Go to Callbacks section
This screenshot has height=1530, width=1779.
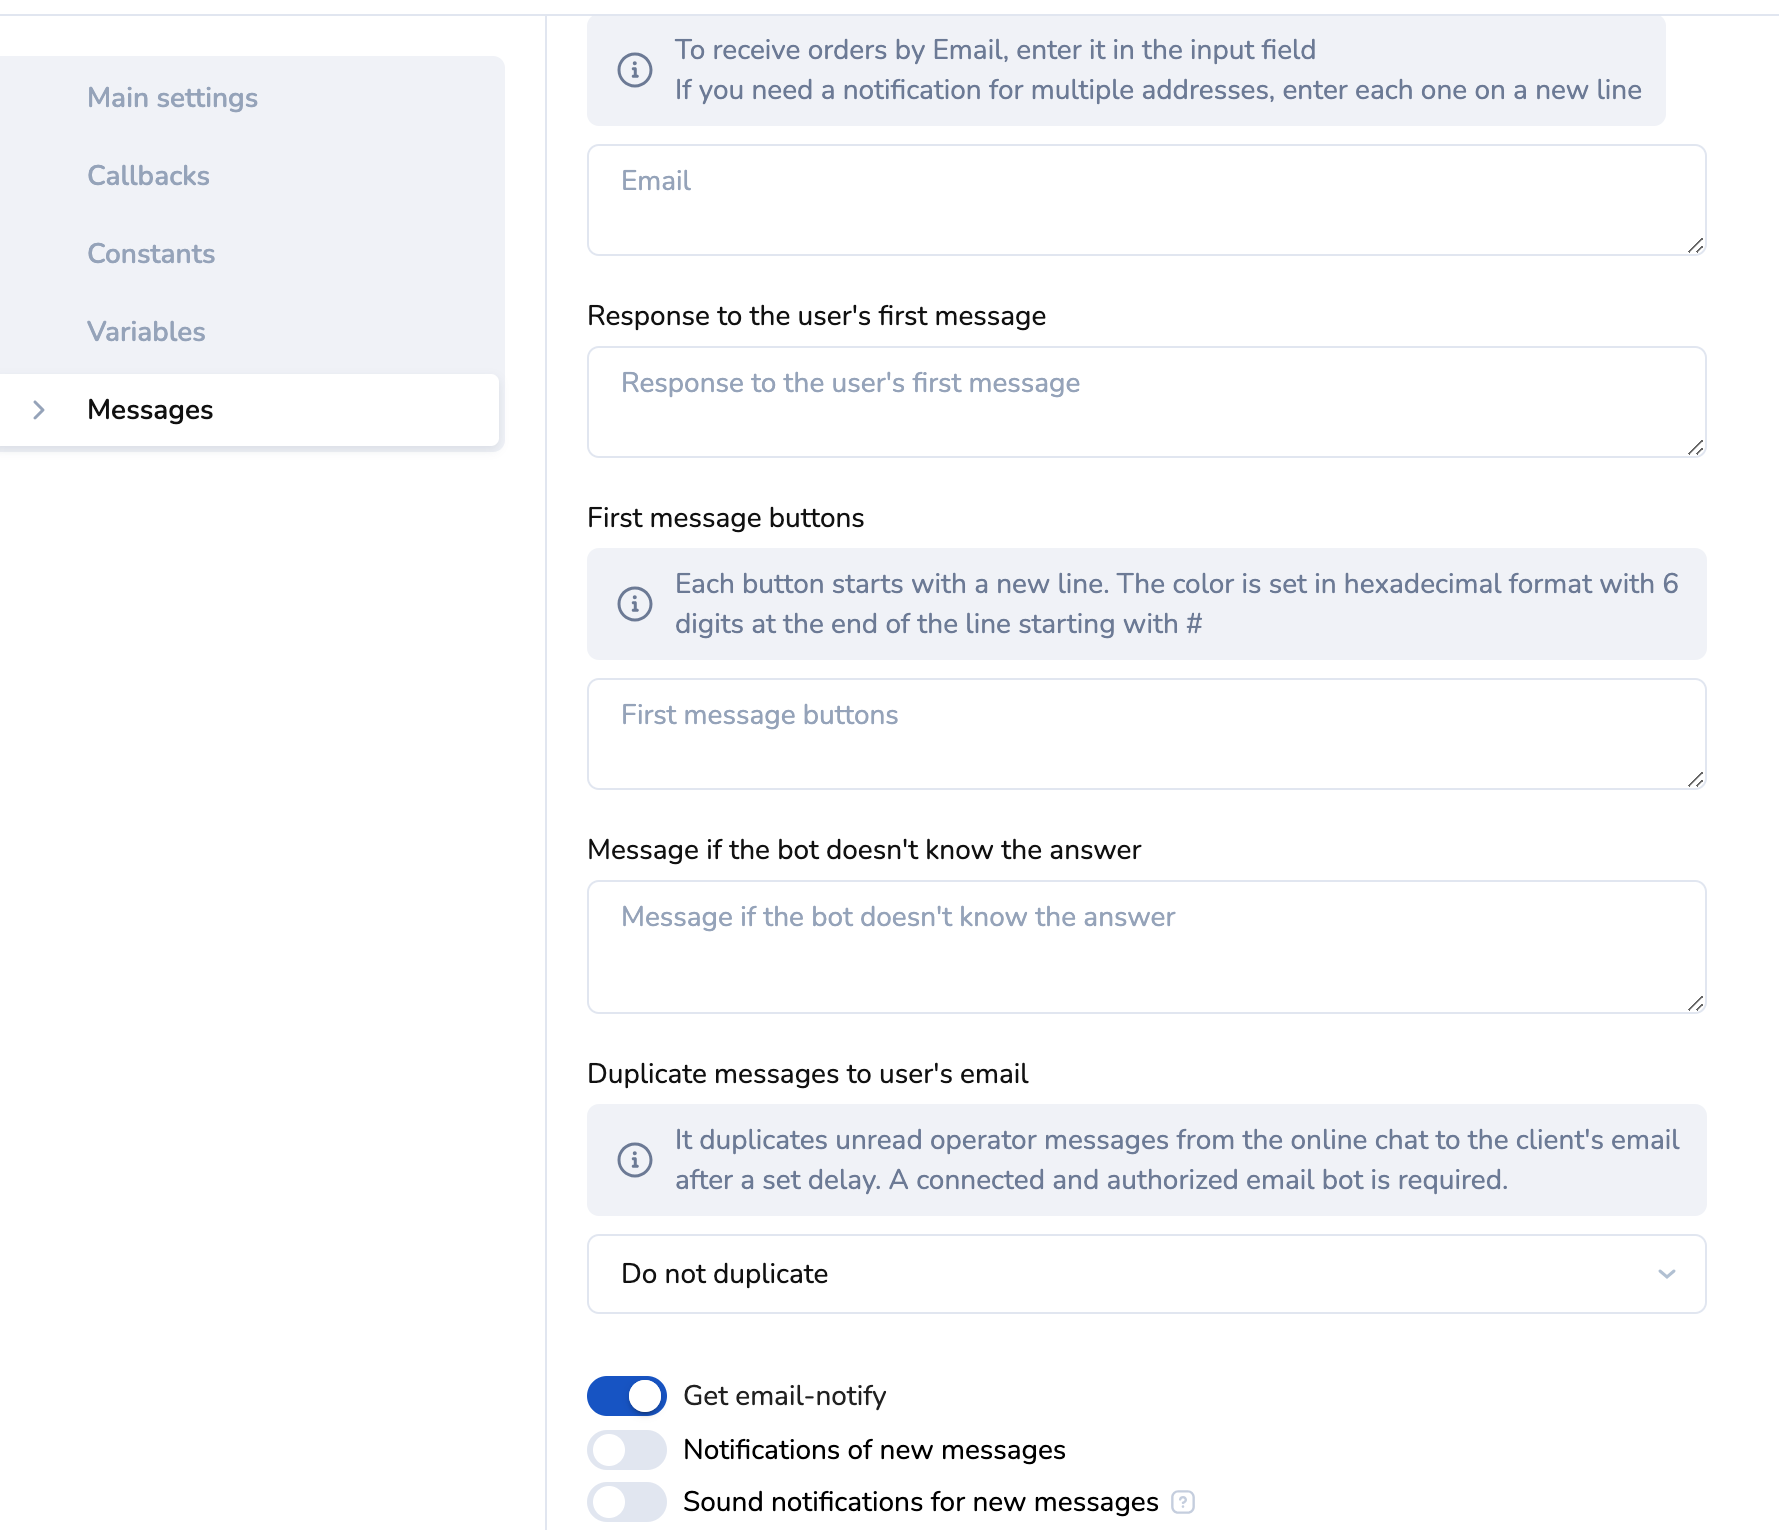(x=148, y=176)
